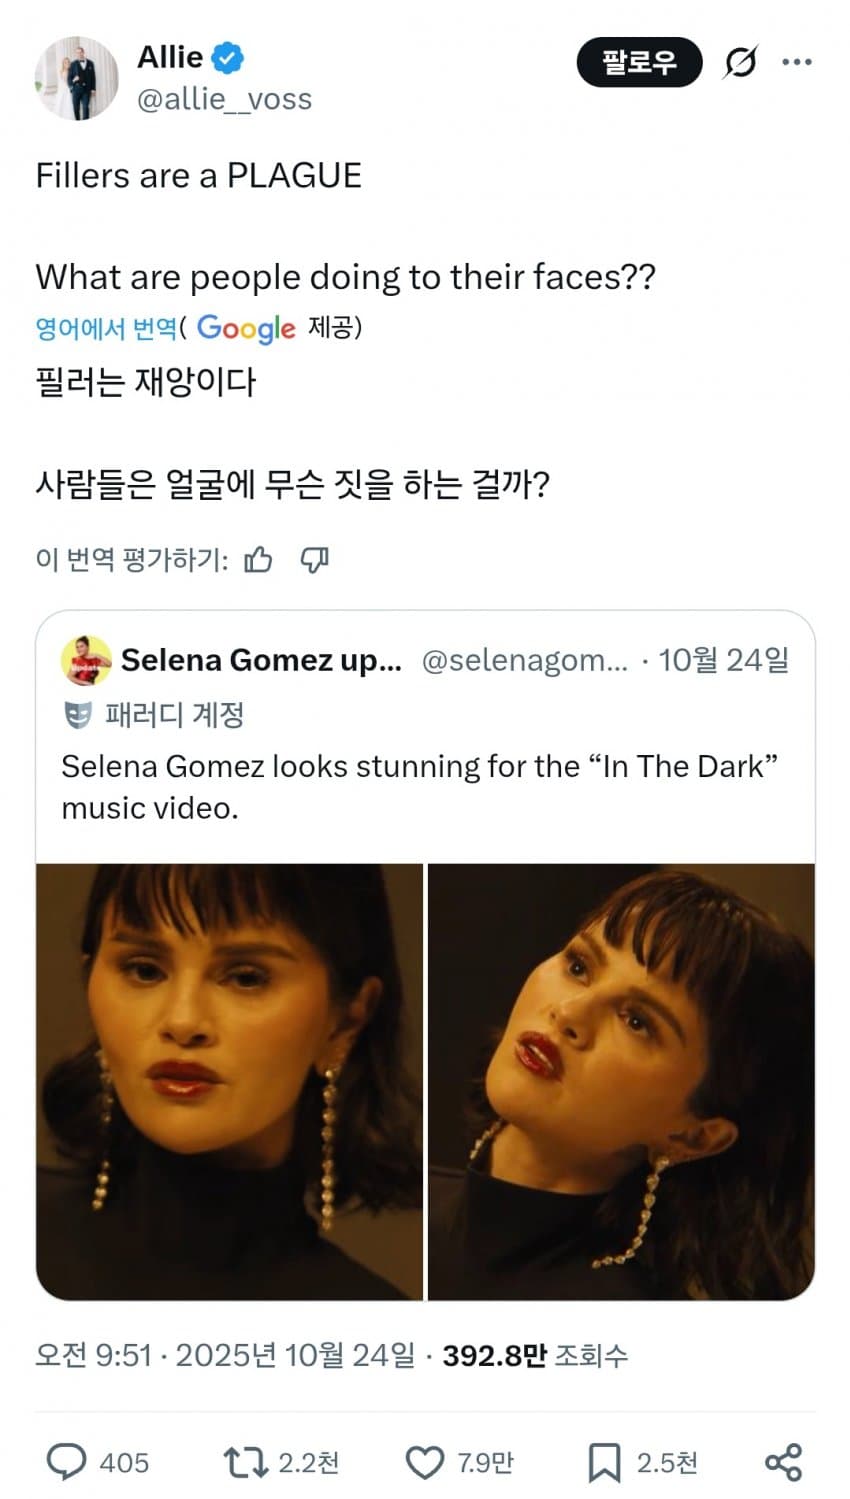Open Allie's profile picture
The height and width of the screenshot is (1499, 850).
[77, 78]
